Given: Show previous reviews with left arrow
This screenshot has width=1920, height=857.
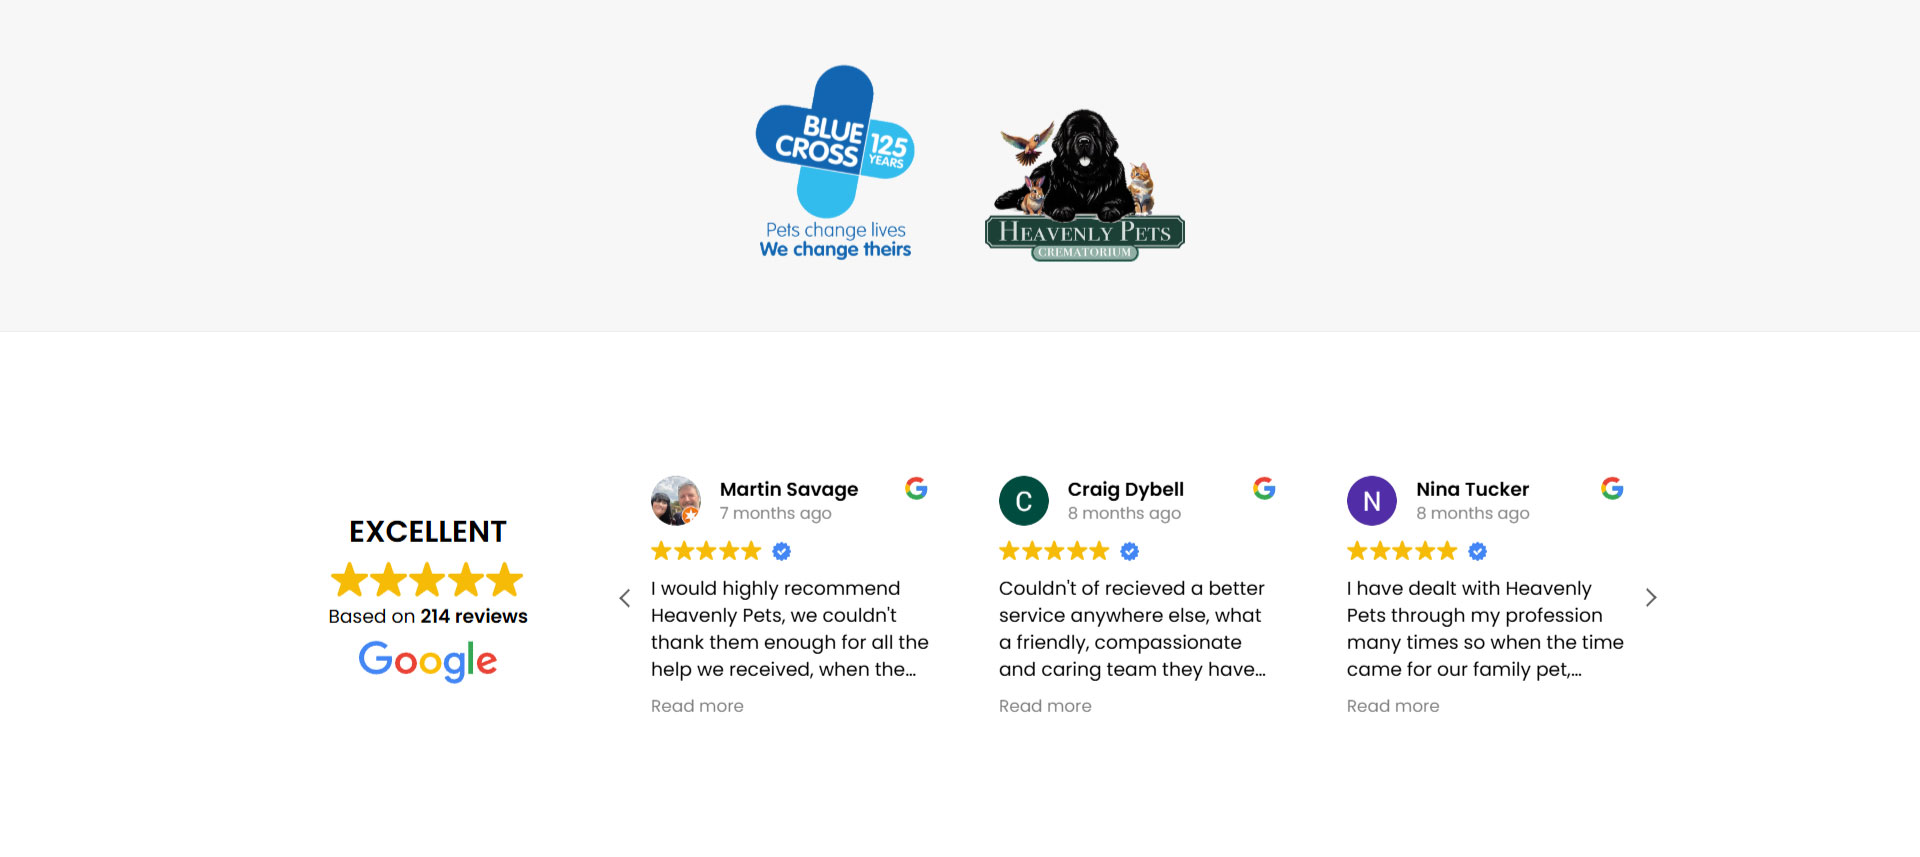Looking at the screenshot, I should point(625,598).
